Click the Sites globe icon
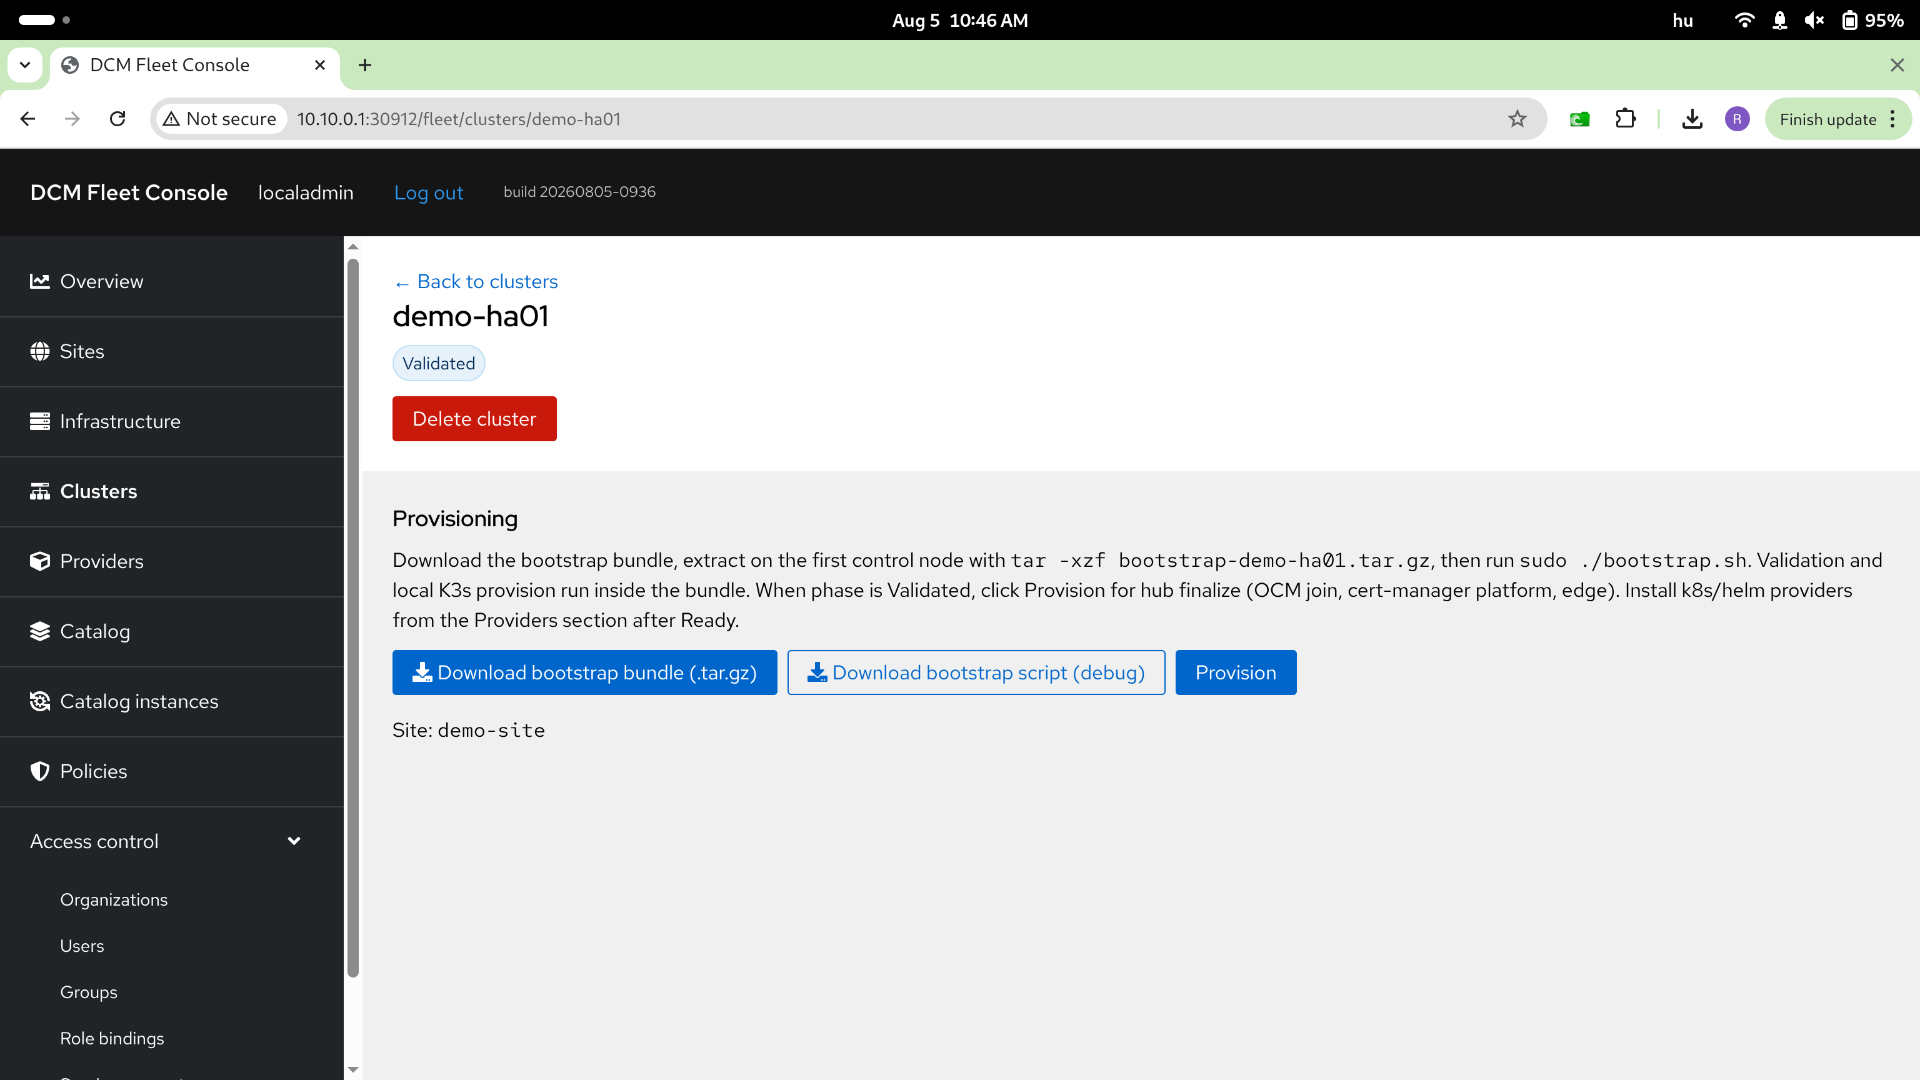Screen dimensions: 1920x1080 click(40, 351)
